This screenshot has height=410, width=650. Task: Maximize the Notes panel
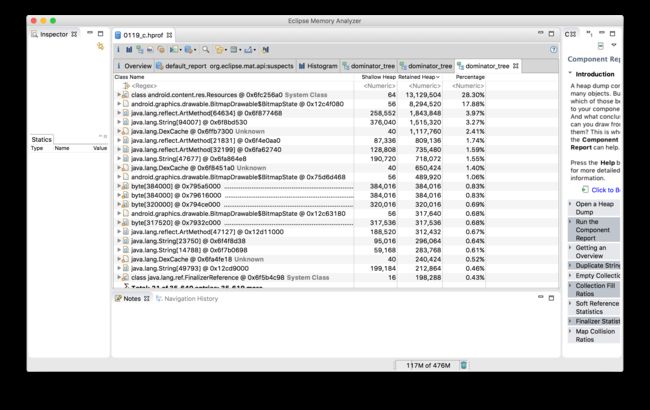(x=551, y=298)
